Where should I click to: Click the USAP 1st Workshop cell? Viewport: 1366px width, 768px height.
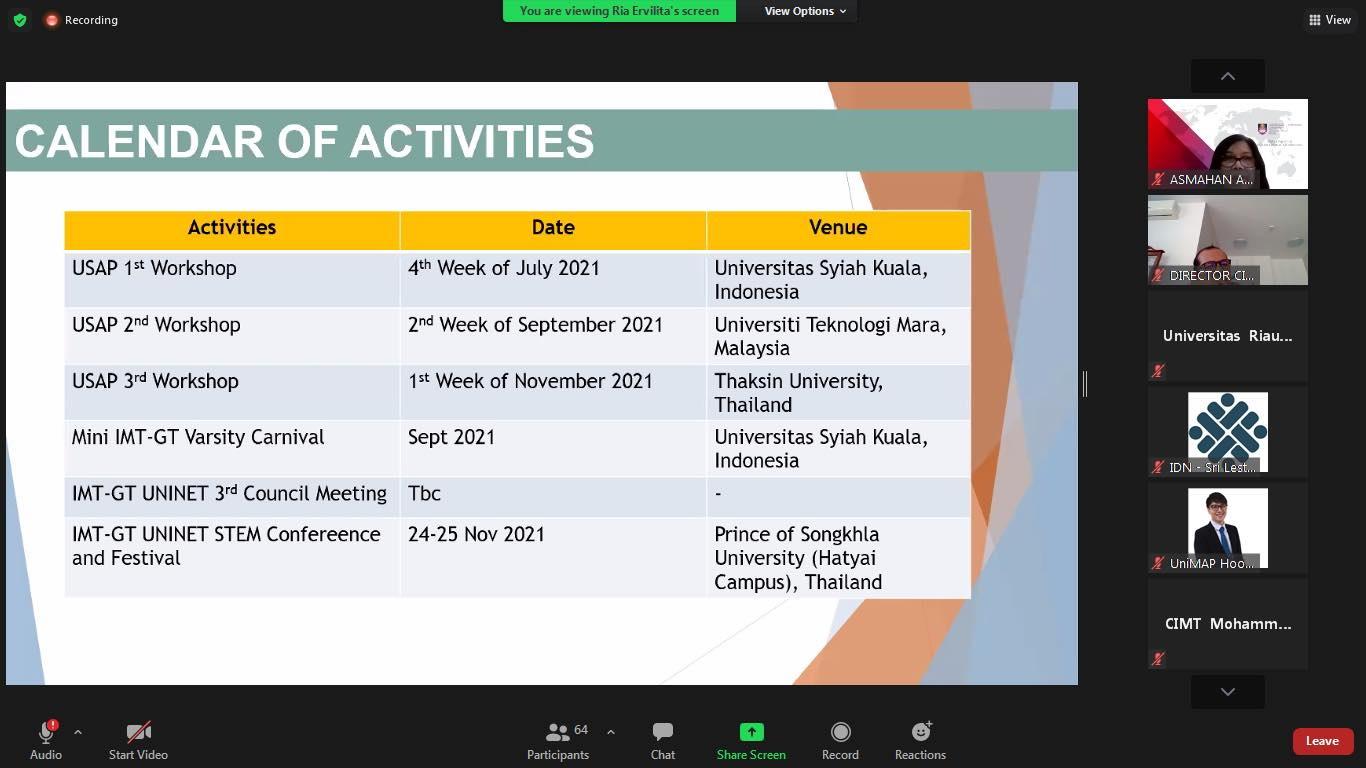pyautogui.click(x=232, y=279)
